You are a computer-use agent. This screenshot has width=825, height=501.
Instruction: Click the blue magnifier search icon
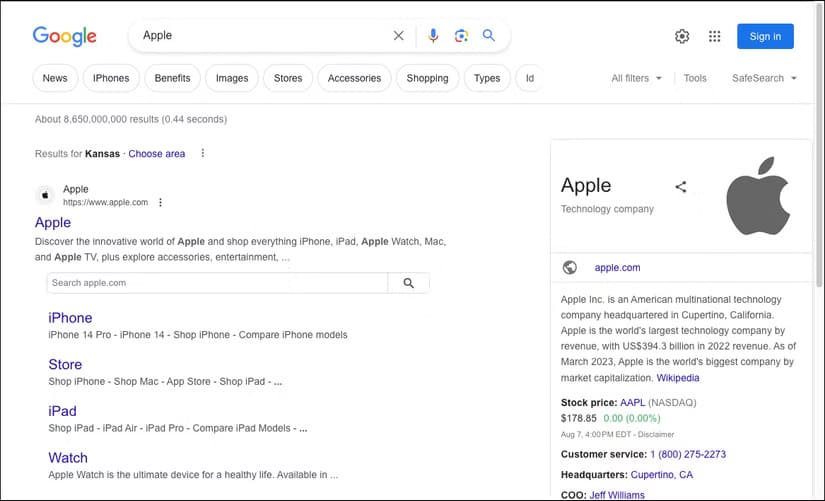[489, 36]
